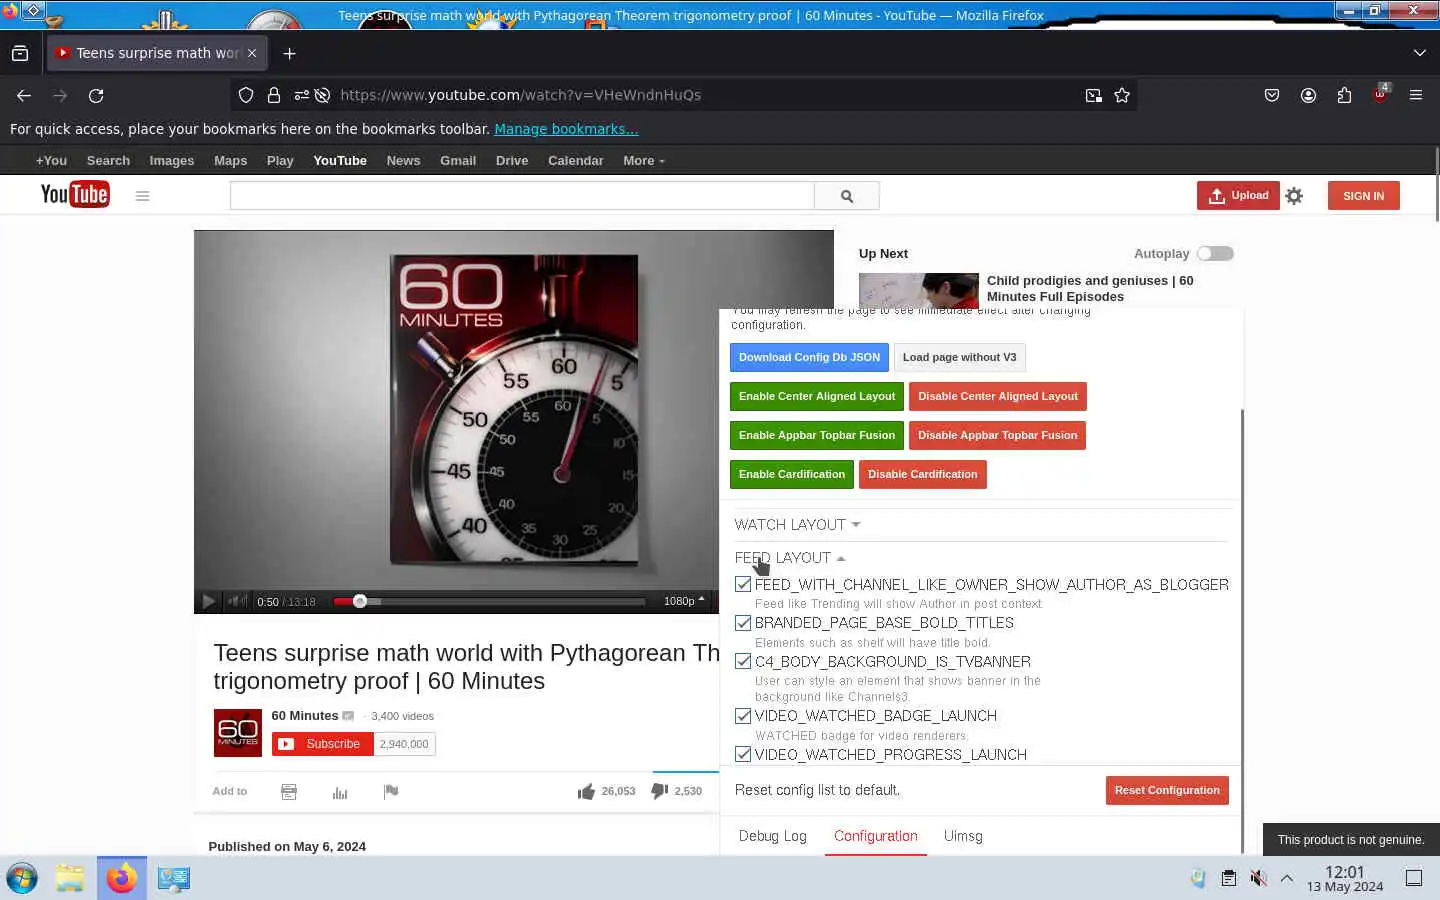Screen dimensions: 1440x900
Task: Open YouTube settings gear icon
Action: tap(1294, 196)
